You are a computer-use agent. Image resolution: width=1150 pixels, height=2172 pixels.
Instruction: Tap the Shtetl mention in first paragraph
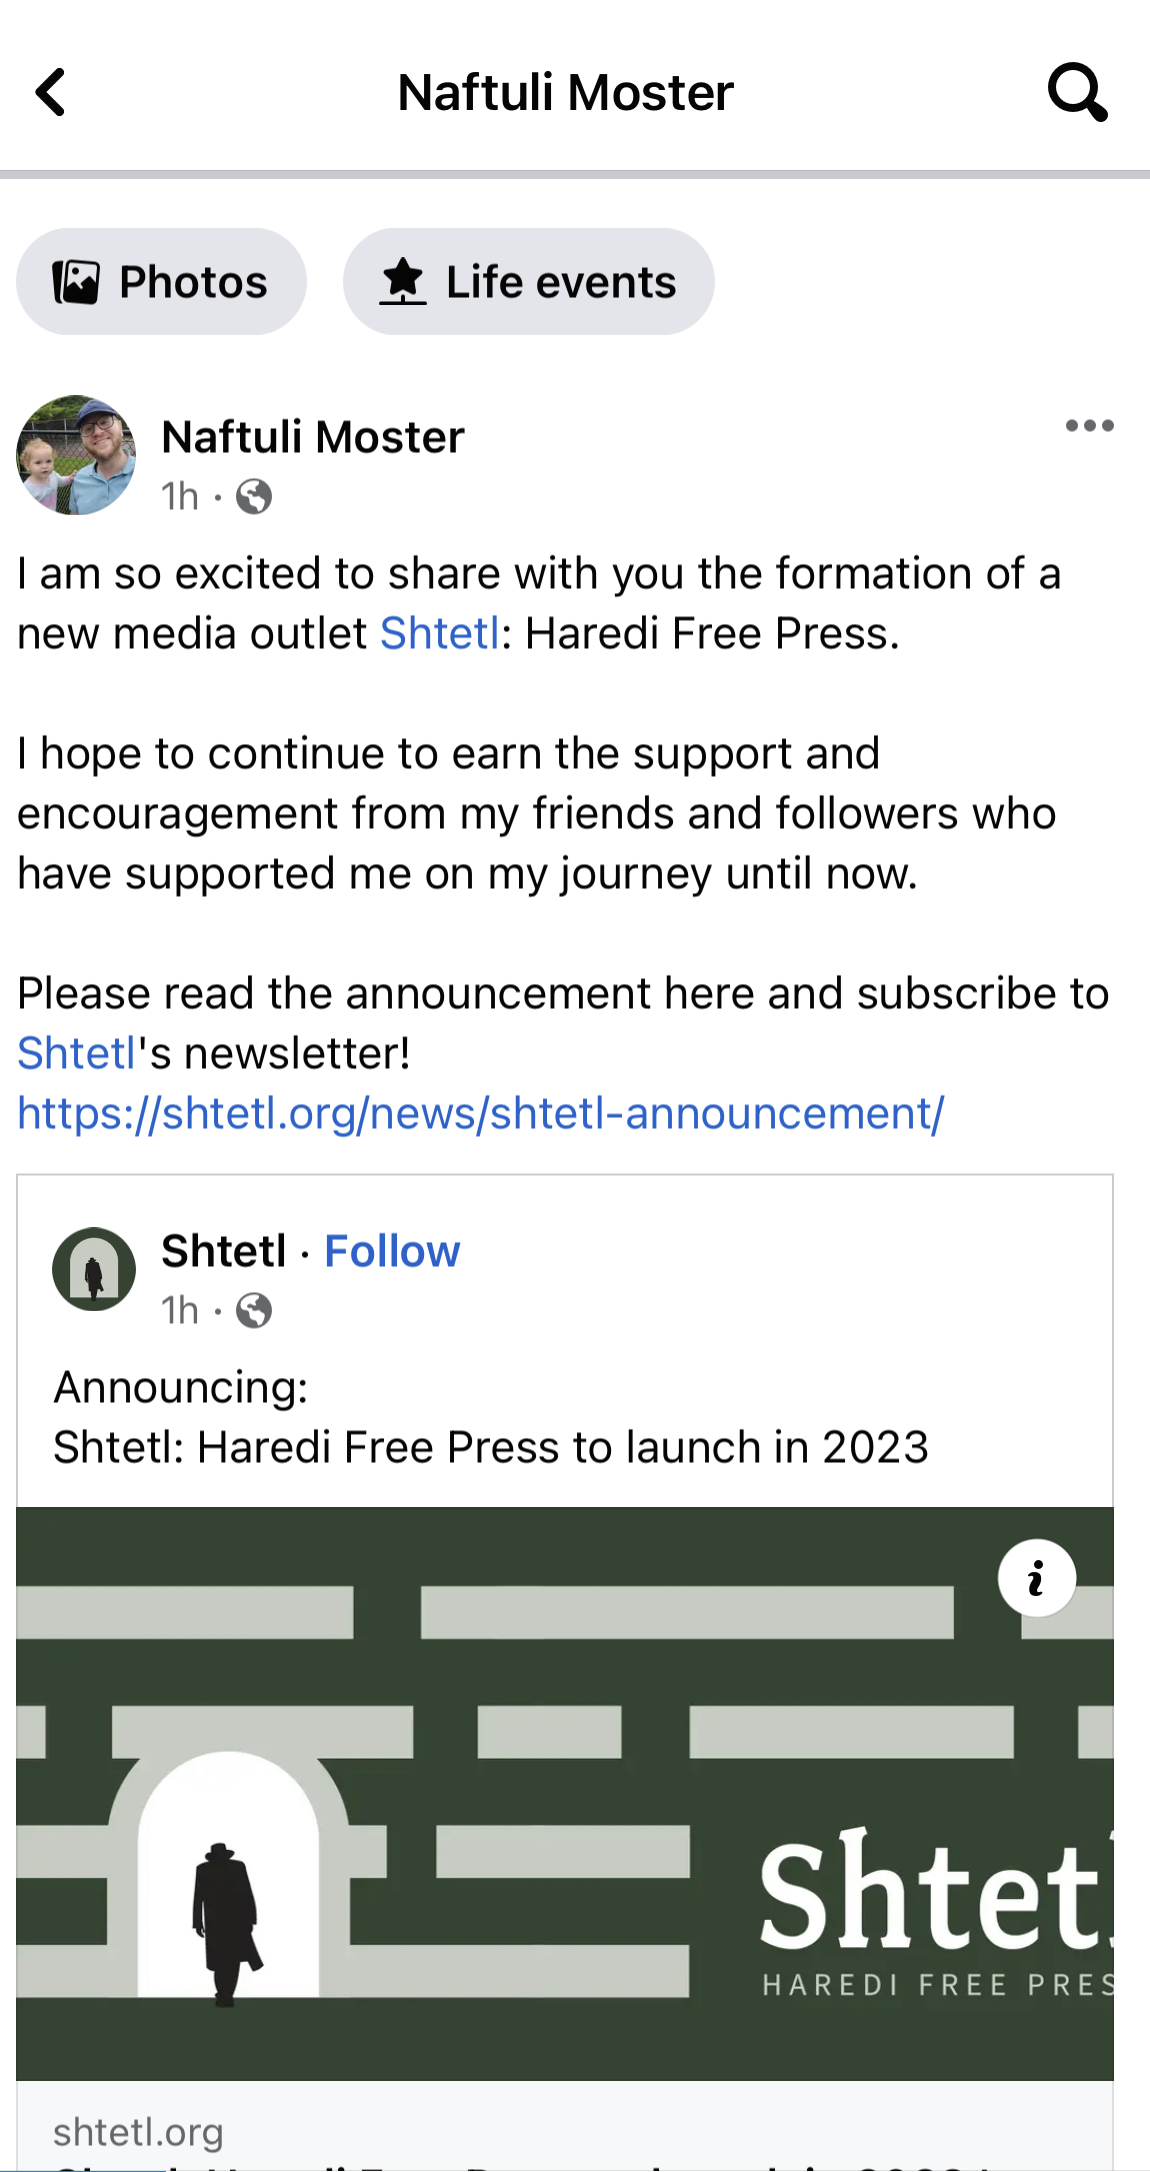[x=439, y=634]
